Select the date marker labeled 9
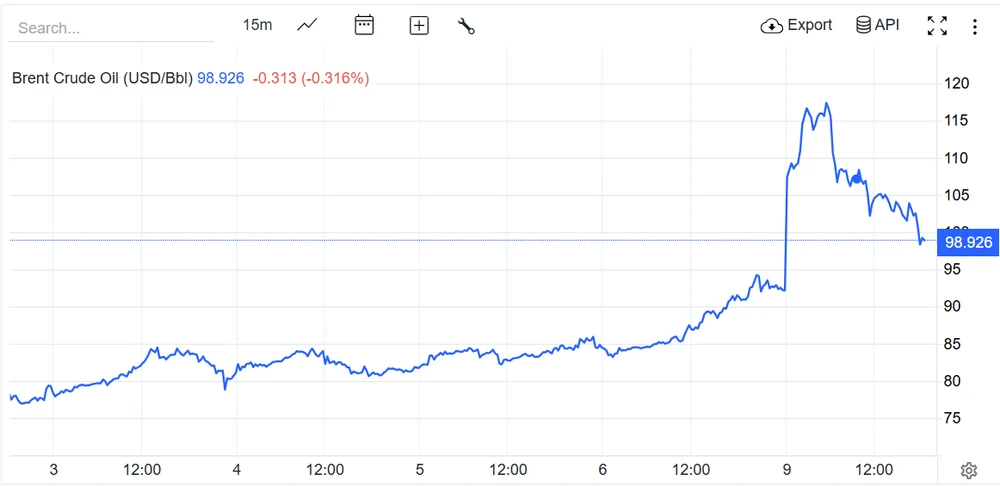 (786, 469)
